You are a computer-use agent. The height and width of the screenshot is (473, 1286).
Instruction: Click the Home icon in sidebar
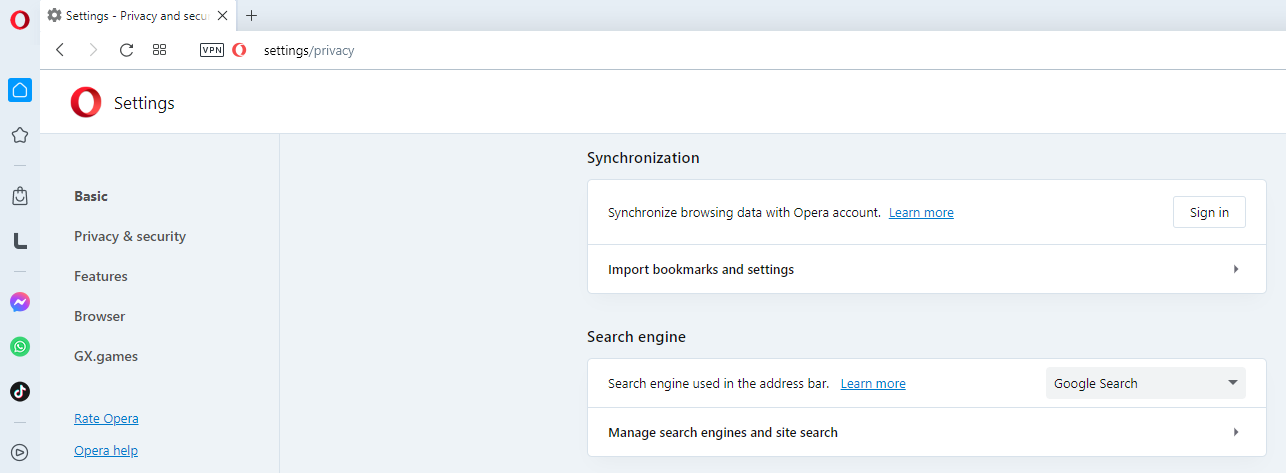[x=20, y=90]
